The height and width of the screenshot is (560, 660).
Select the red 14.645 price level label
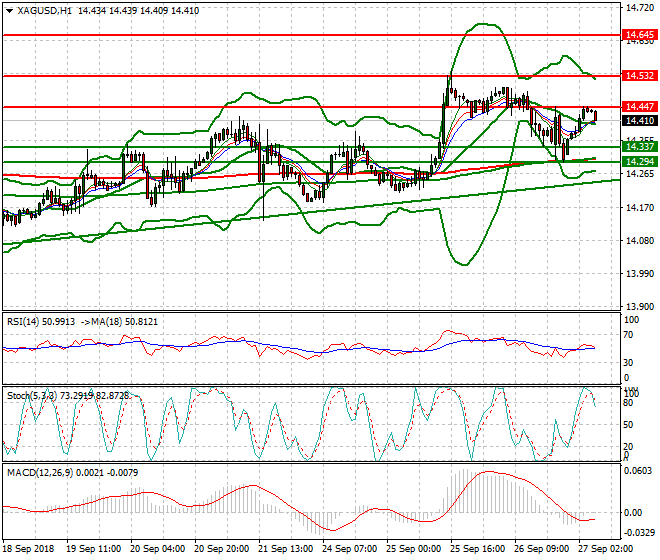point(639,35)
